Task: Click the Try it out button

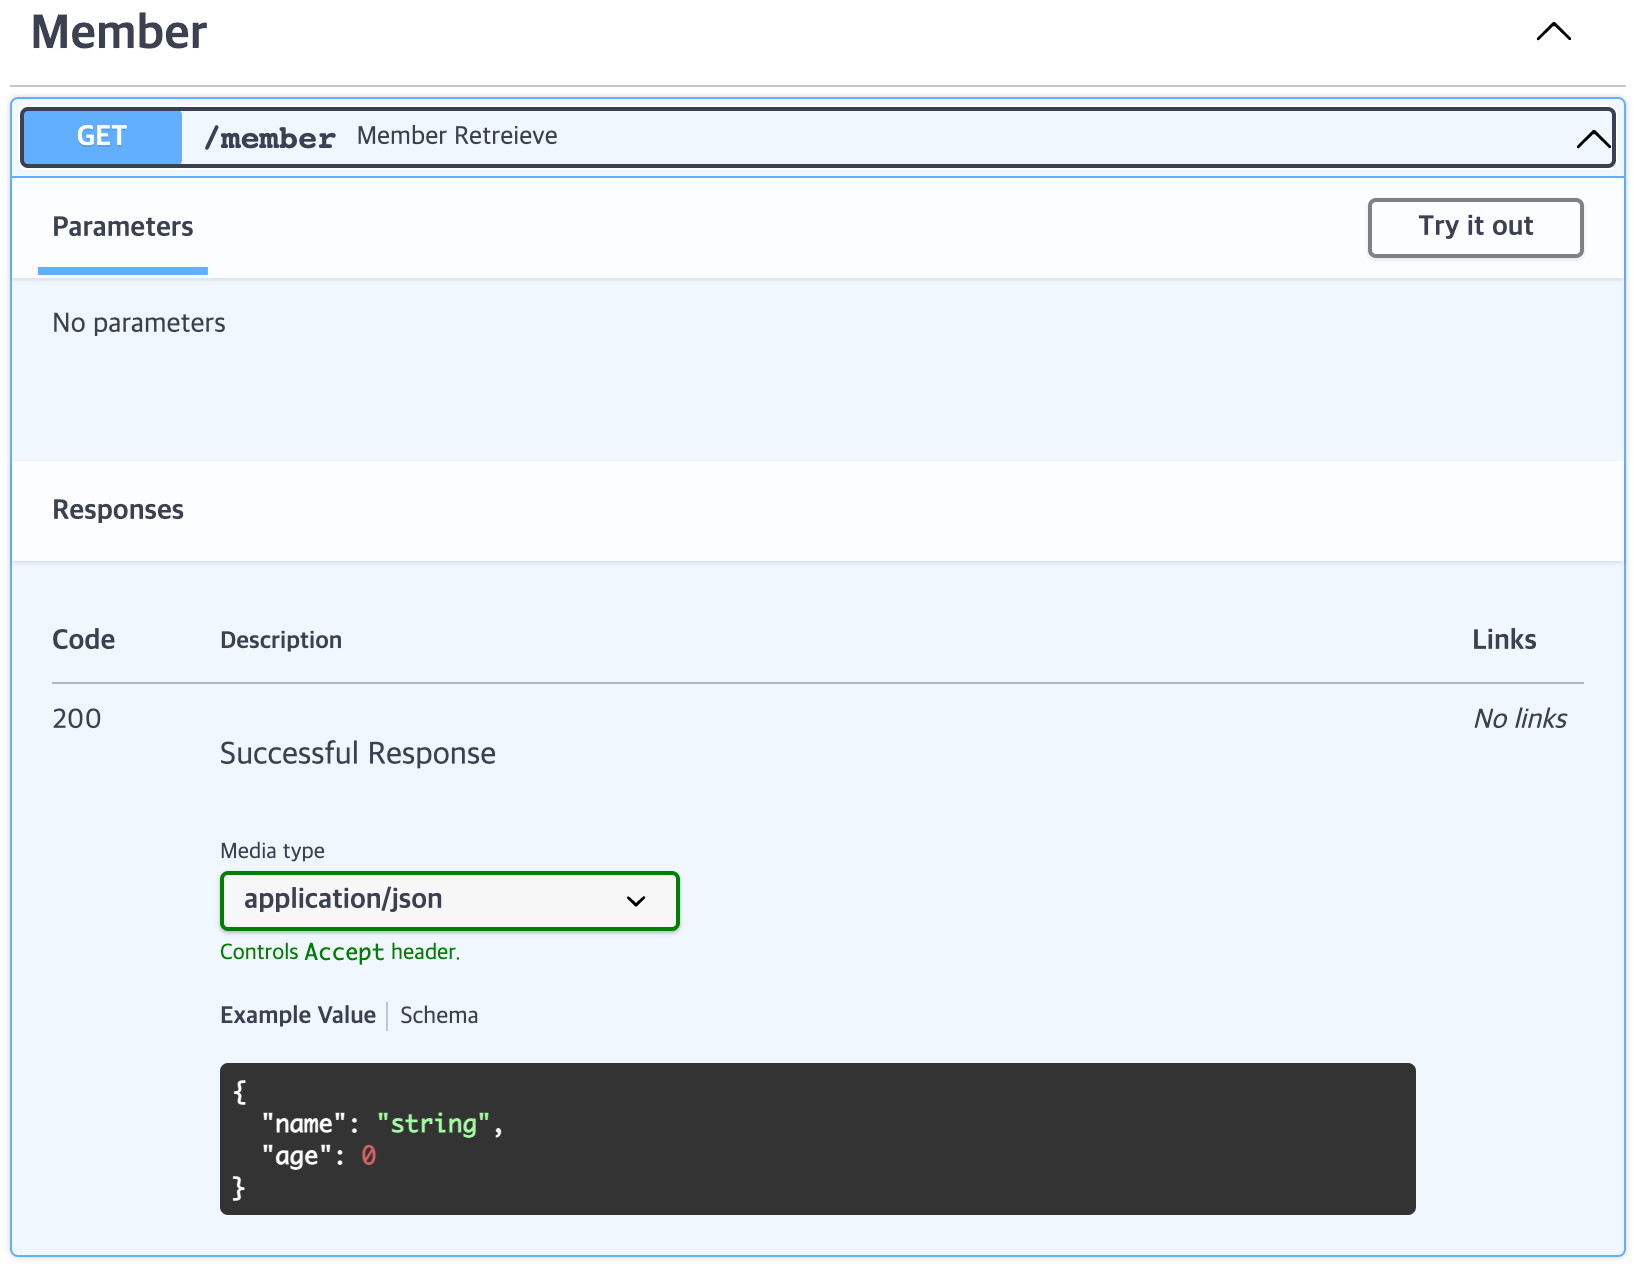Action: click(1475, 227)
